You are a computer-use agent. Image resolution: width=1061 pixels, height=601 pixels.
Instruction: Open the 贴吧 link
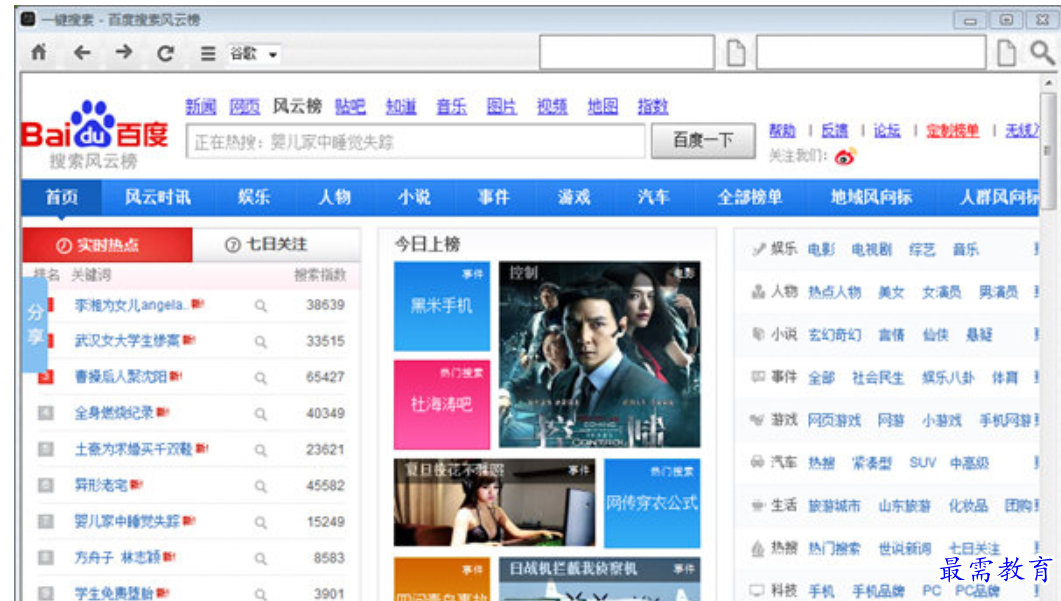click(x=350, y=106)
